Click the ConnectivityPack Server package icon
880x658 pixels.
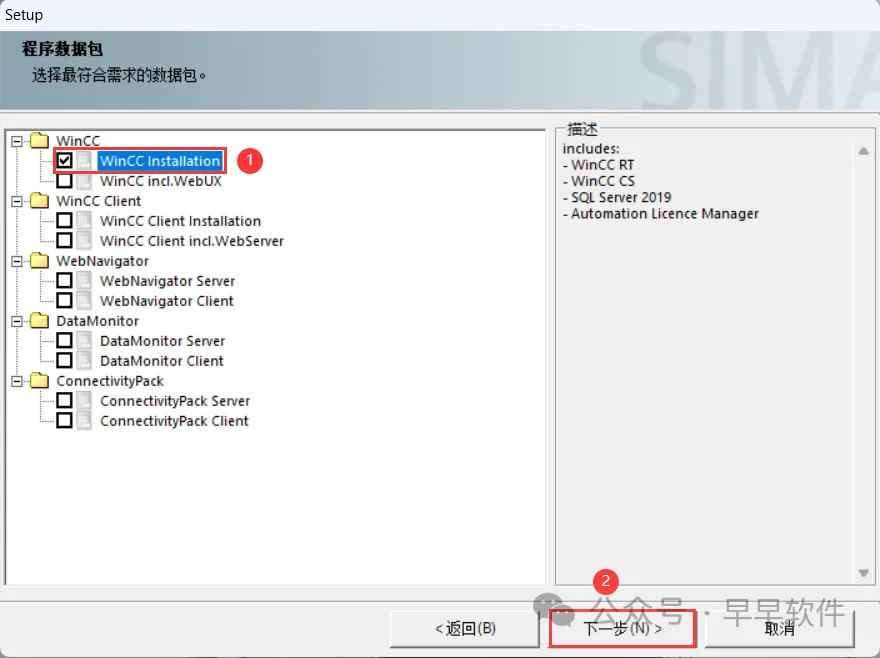(84, 401)
